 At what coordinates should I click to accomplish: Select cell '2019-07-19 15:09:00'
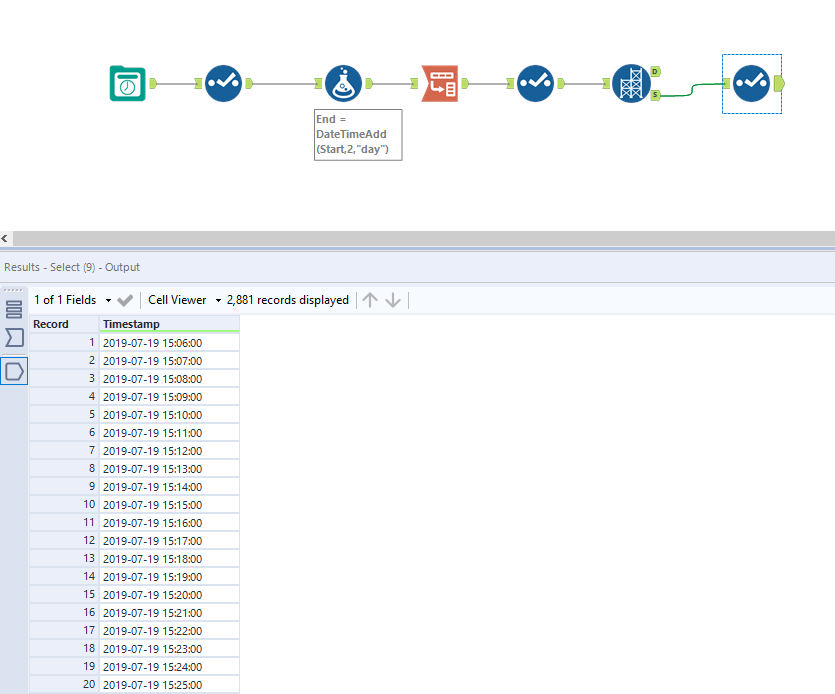169,397
